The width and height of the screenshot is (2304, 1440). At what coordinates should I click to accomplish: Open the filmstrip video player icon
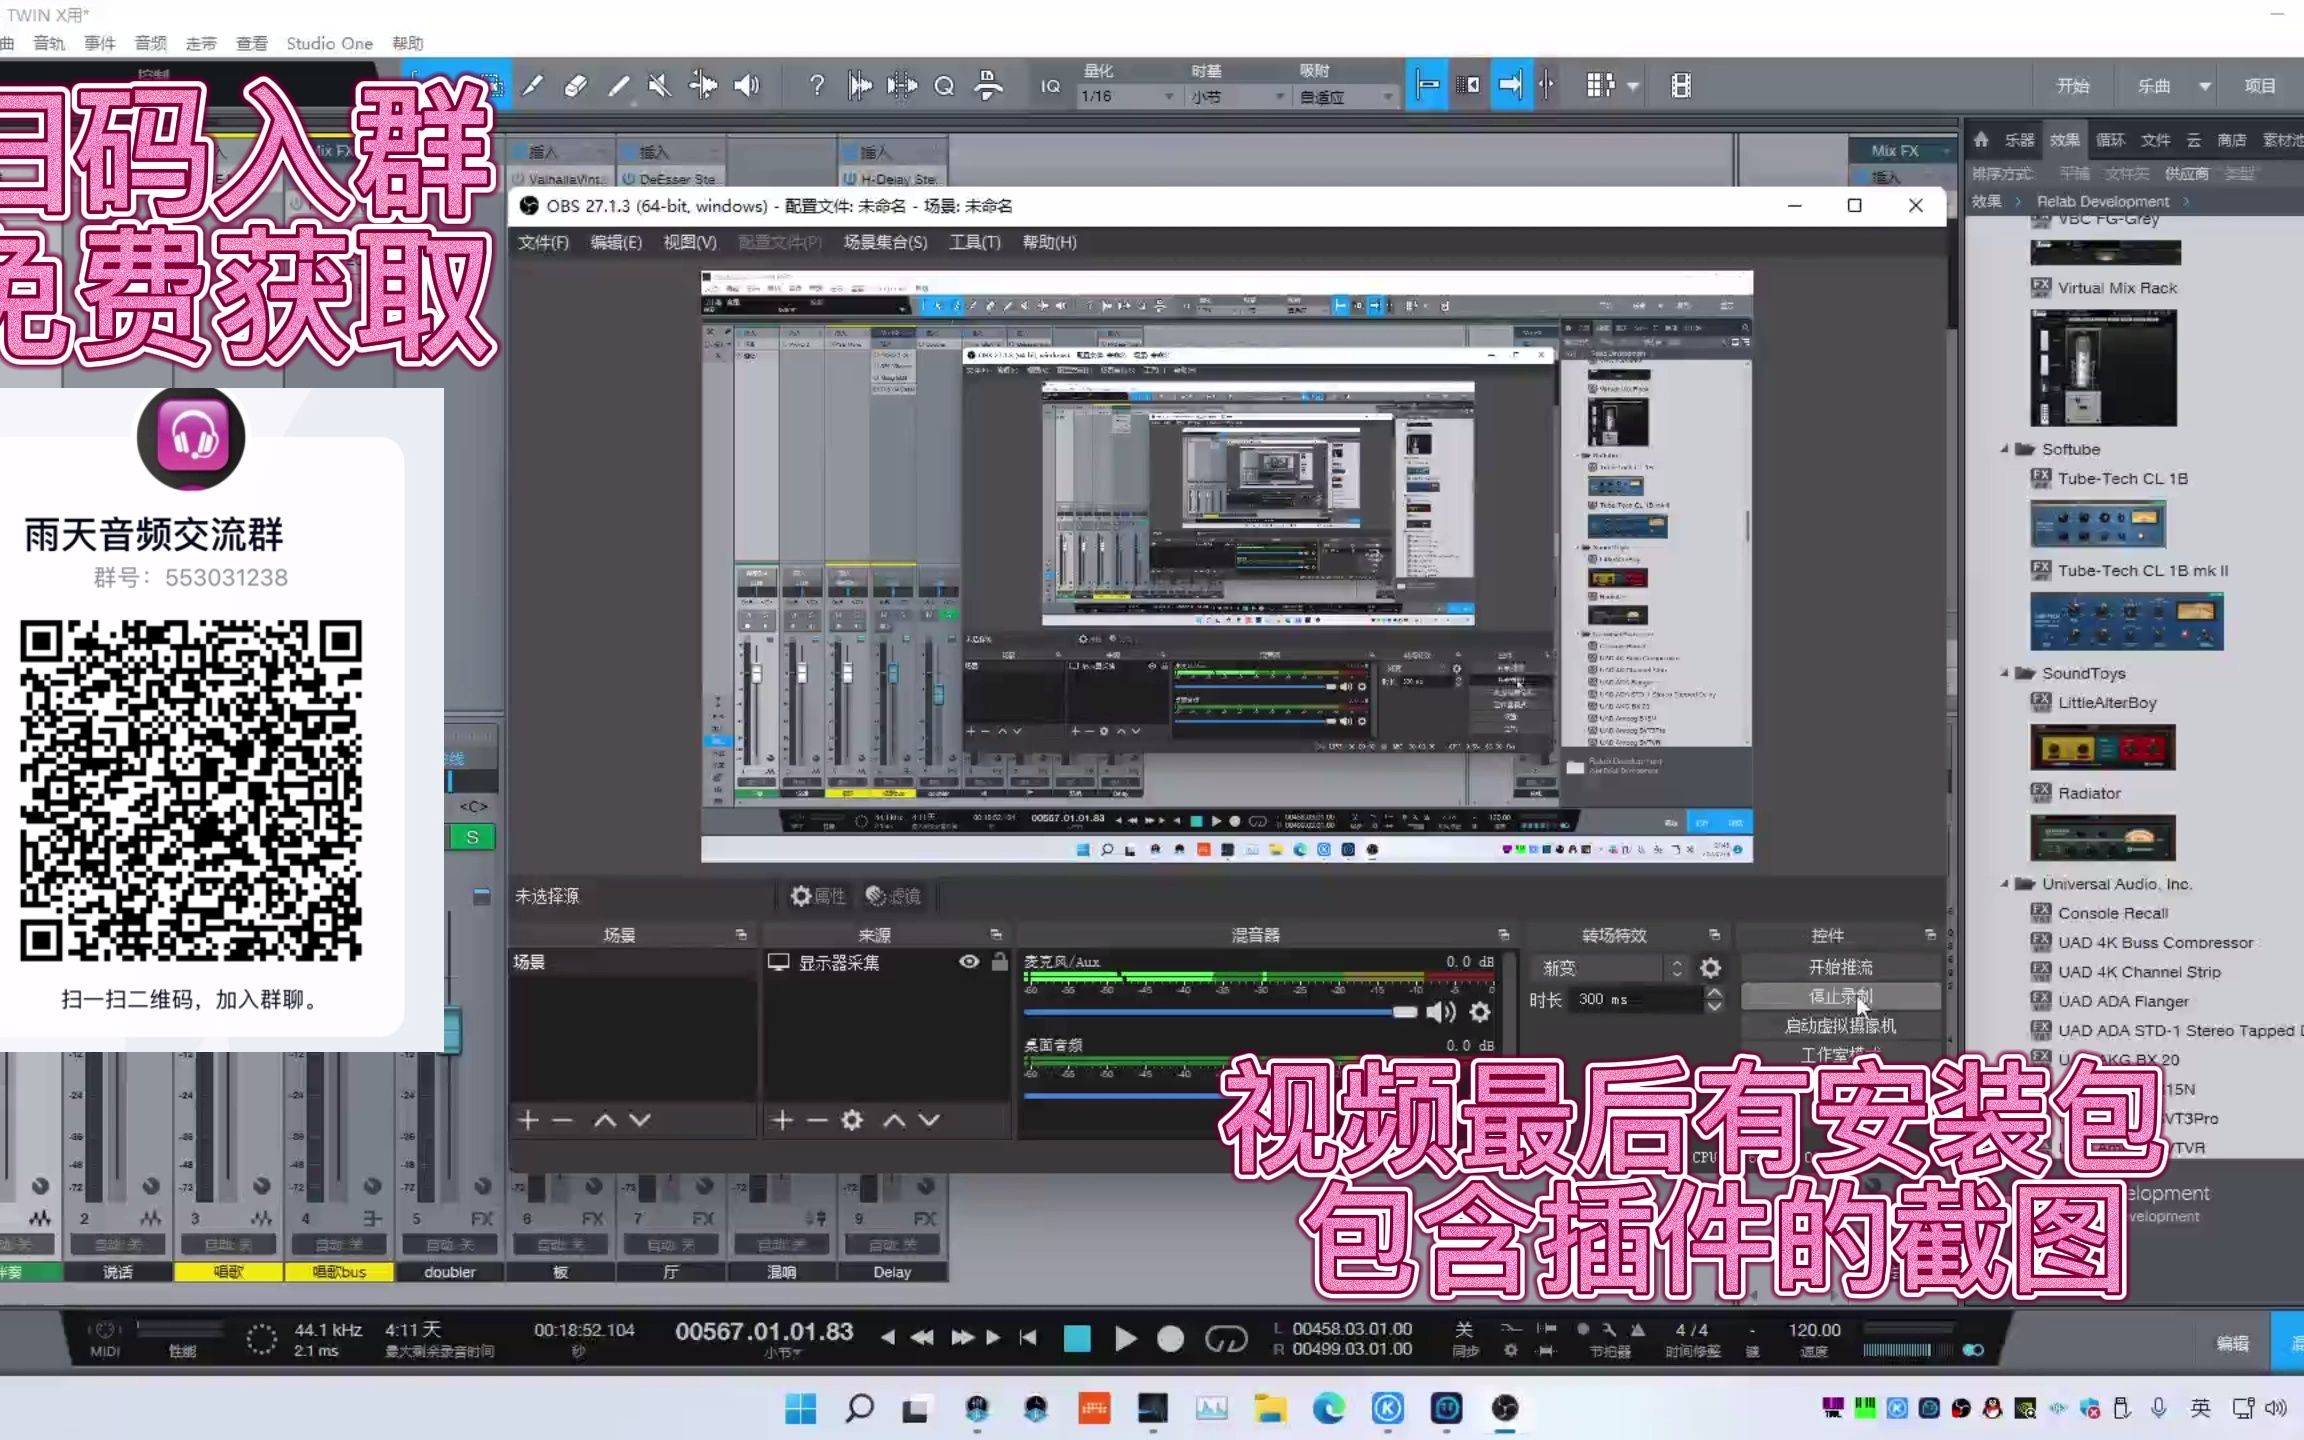coord(1681,86)
